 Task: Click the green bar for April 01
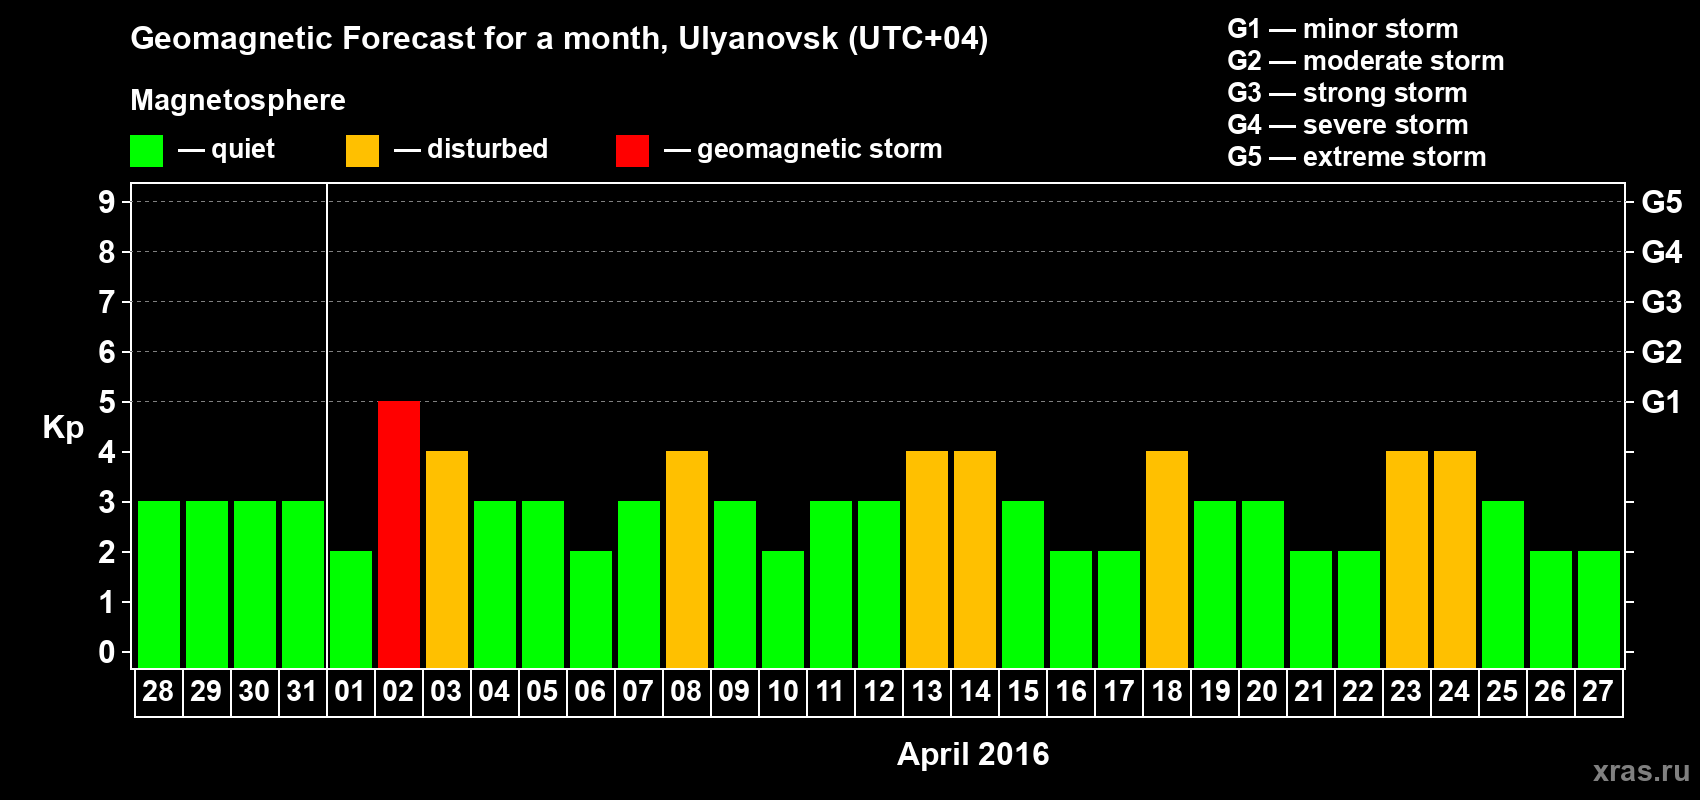click(351, 609)
